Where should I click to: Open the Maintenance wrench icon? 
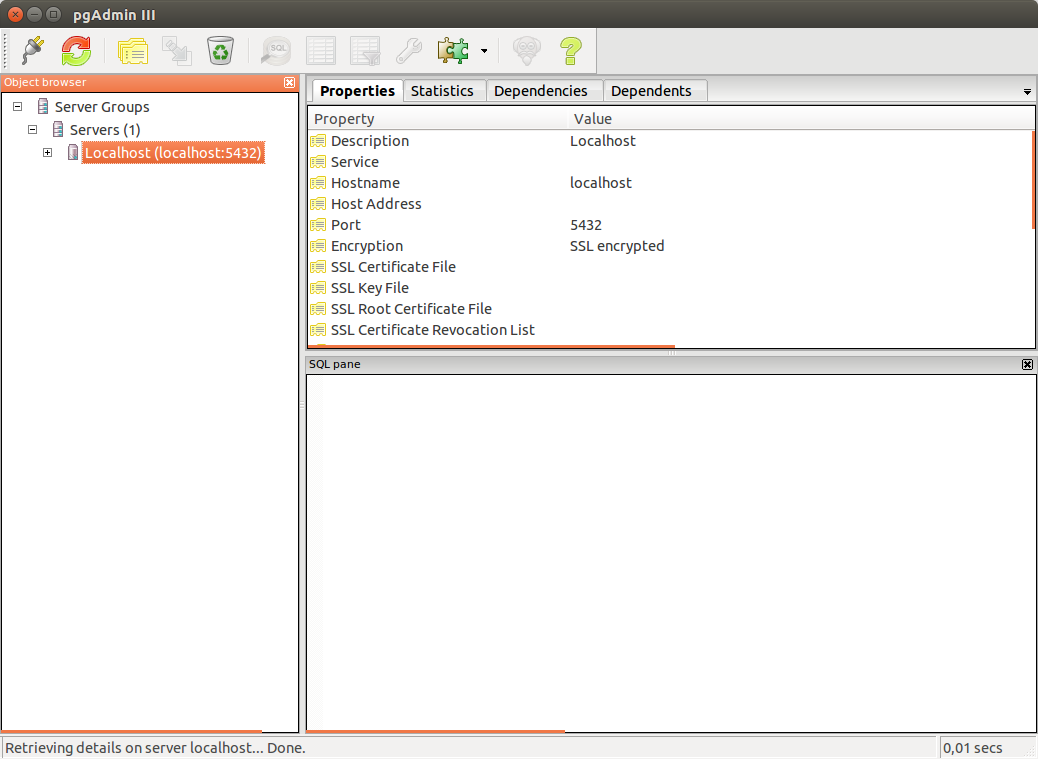tap(409, 51)
